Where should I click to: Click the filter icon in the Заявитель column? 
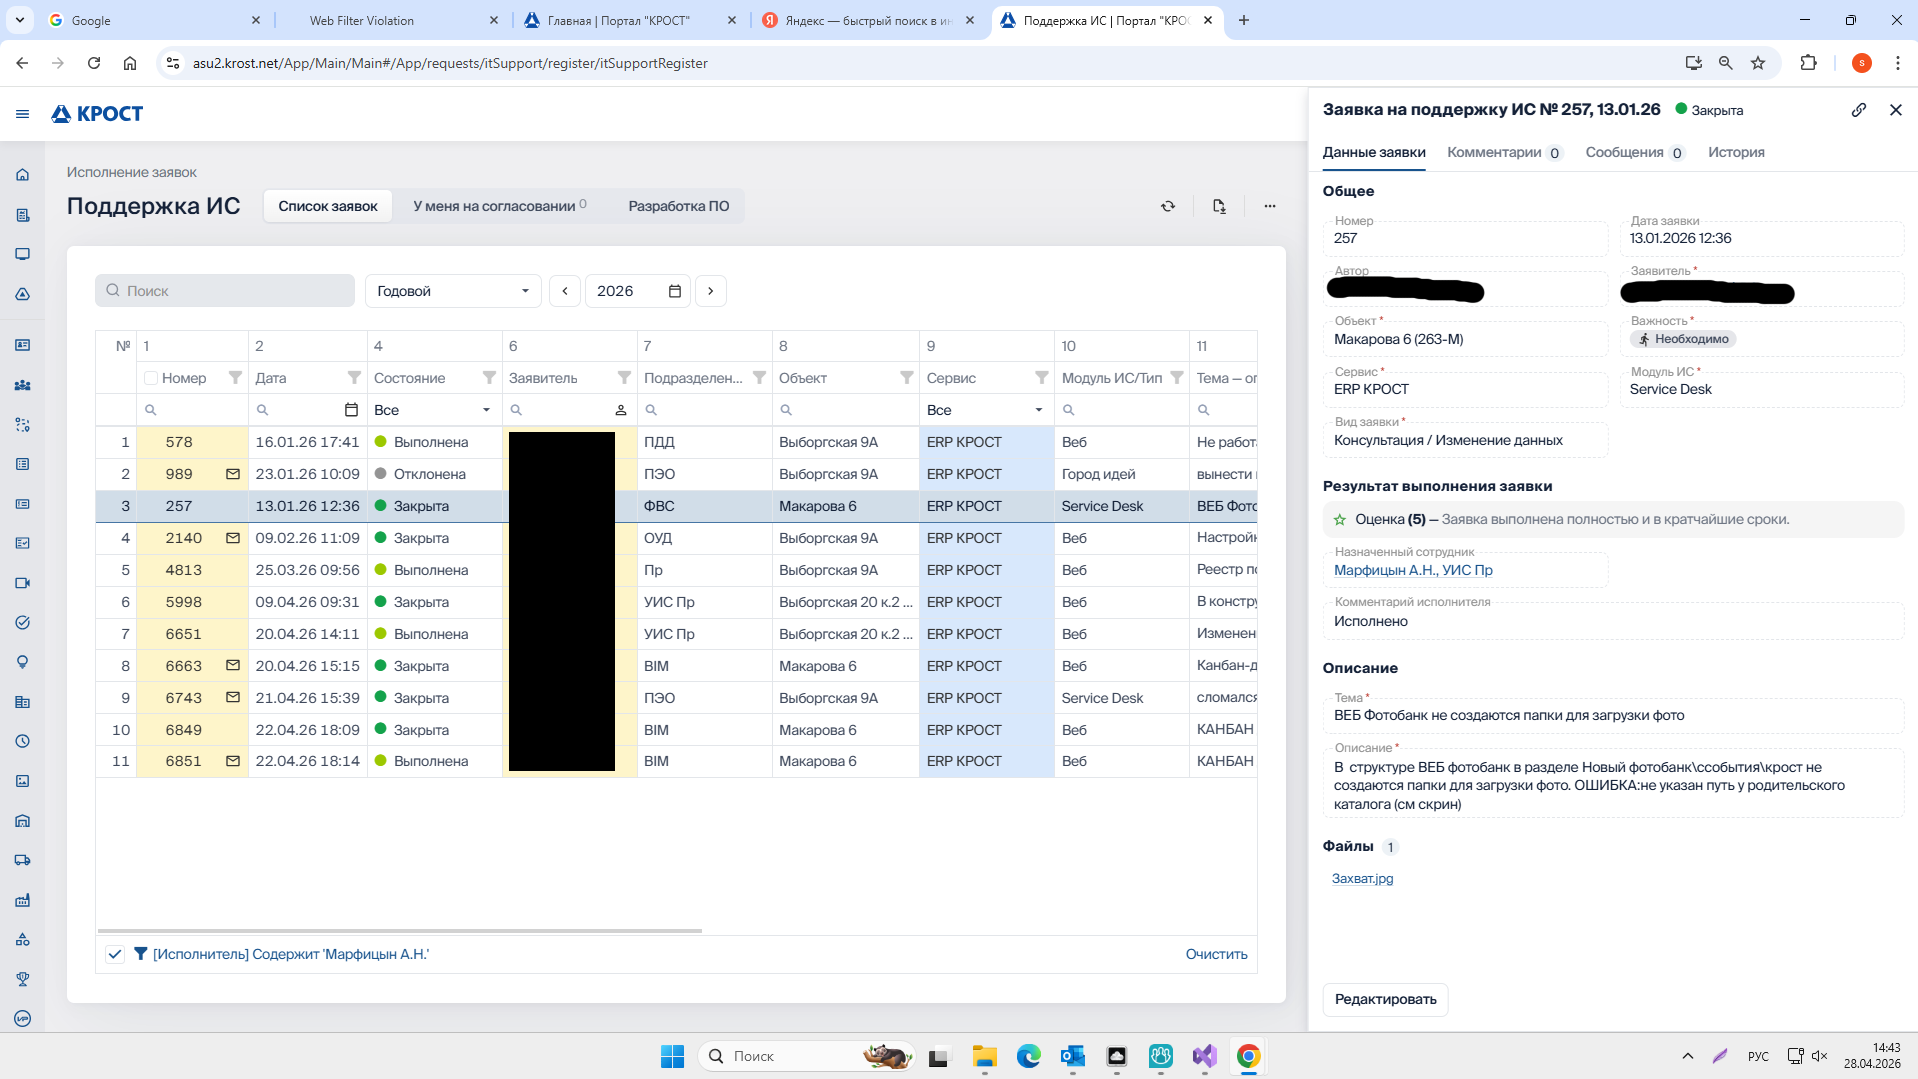(624, 378)
